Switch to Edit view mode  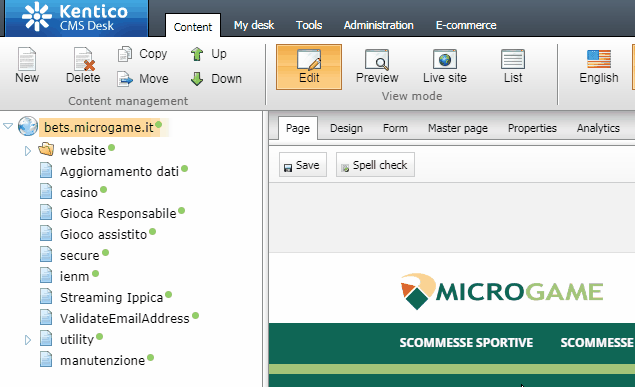pyautogui.click(x=309, y=67)
